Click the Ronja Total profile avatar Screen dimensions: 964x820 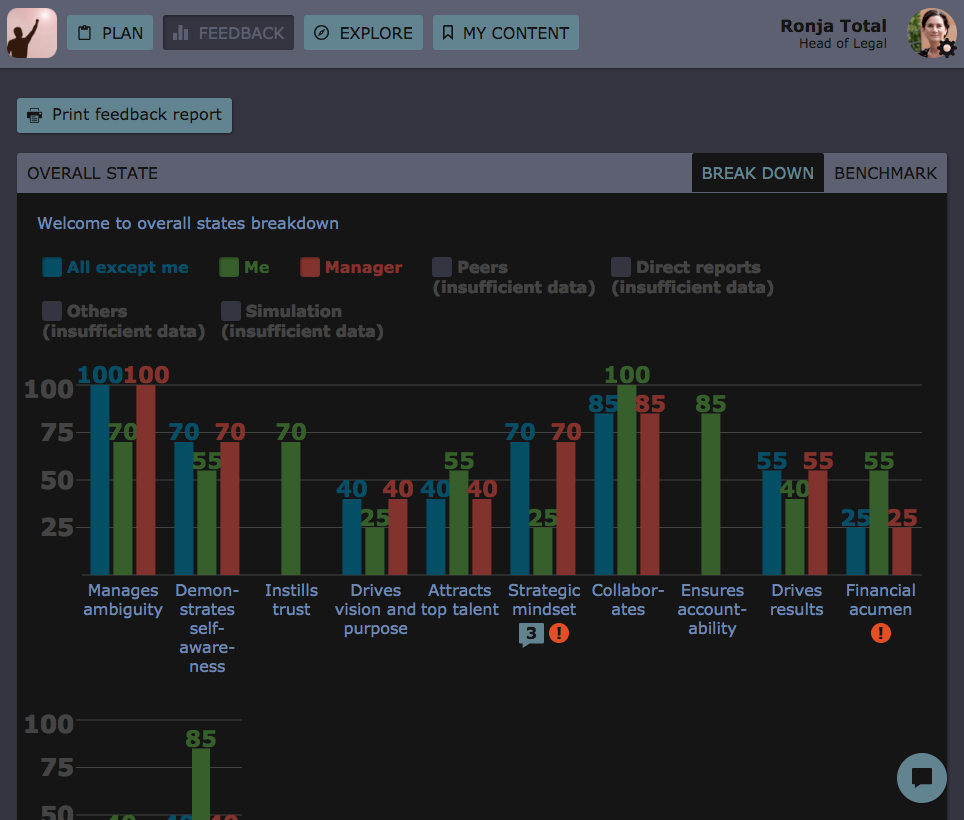[931, 33]
